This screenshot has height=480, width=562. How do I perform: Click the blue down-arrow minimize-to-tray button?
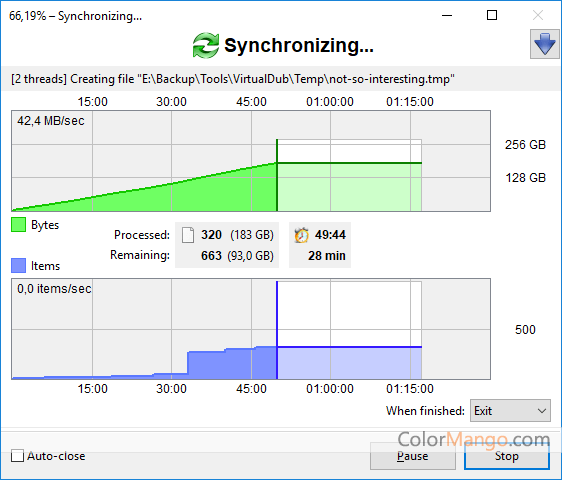coord(544,44)
